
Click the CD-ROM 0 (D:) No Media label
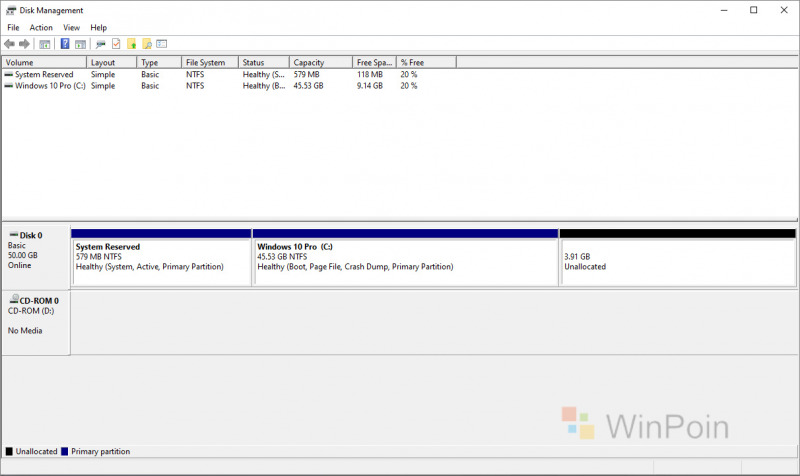(36, 322)
